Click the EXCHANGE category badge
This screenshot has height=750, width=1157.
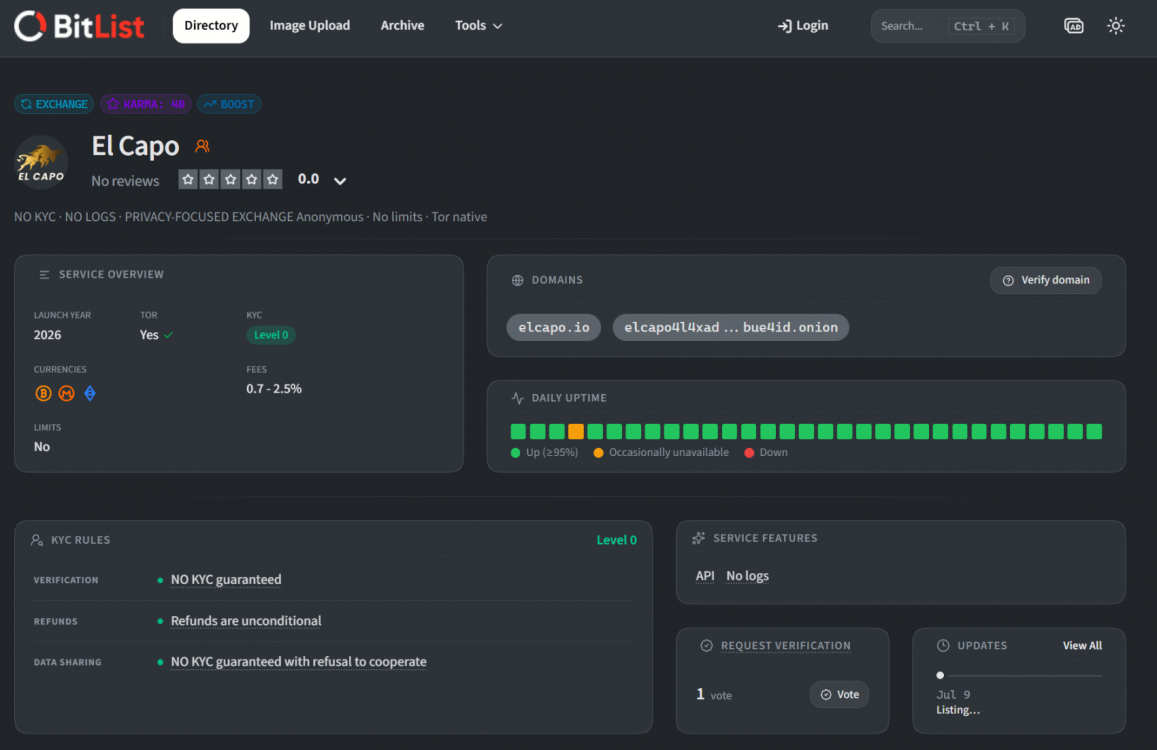(x=54, y=104)
